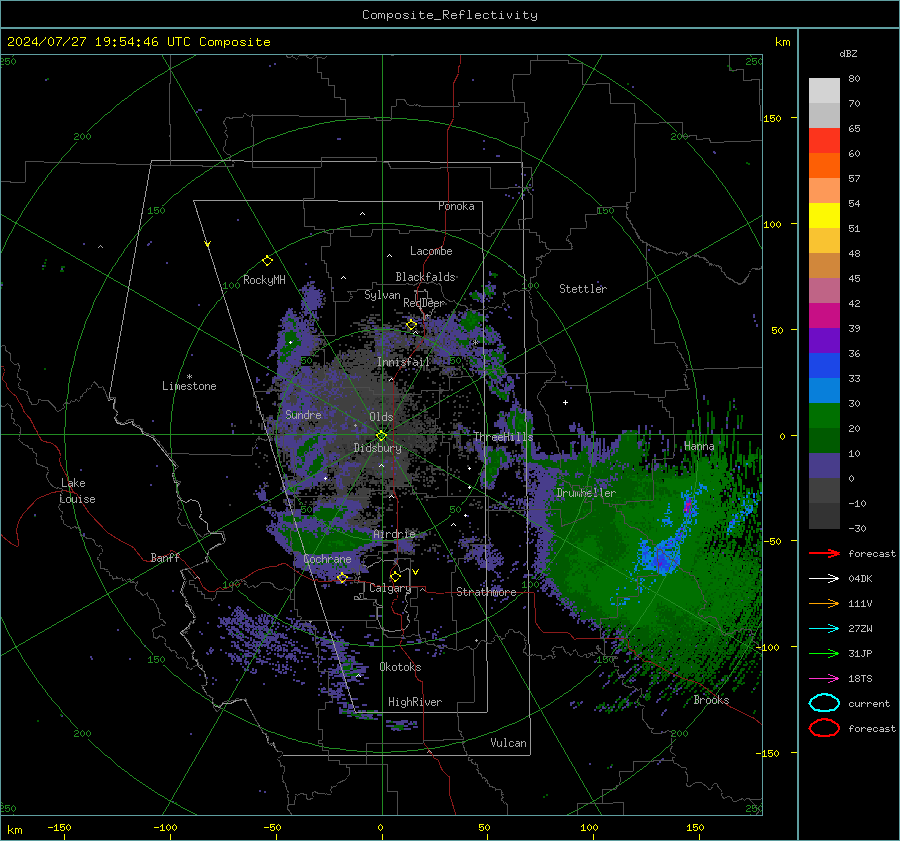Select the orange 111V arrow legend entry

(x=824, y=603)
